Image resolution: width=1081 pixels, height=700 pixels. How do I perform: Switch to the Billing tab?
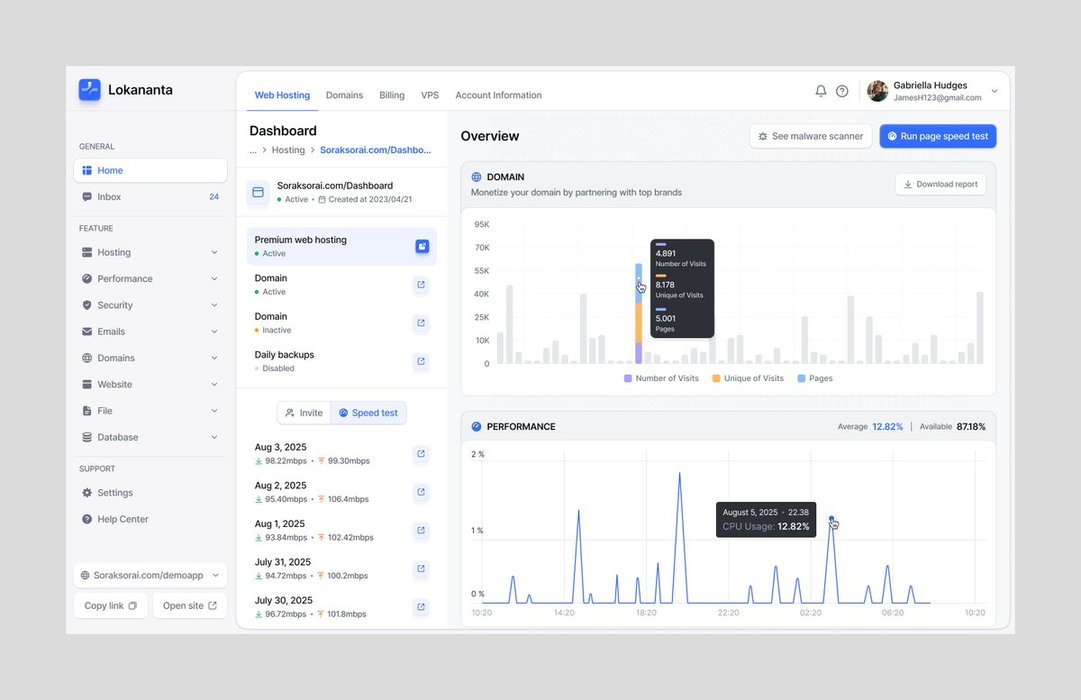(392, 95)
